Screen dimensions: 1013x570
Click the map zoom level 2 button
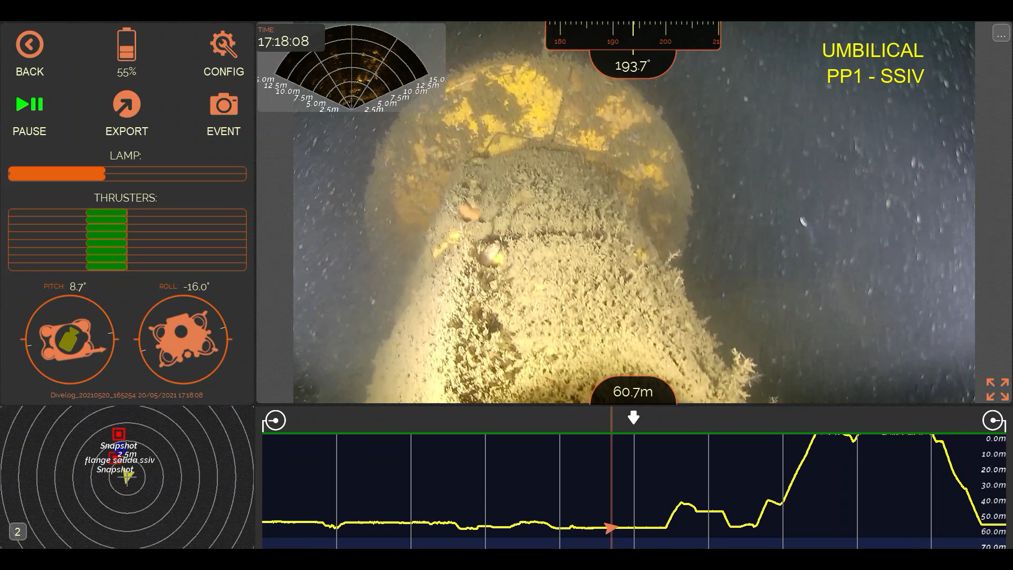pyautogui.click(x=17, y=532)
